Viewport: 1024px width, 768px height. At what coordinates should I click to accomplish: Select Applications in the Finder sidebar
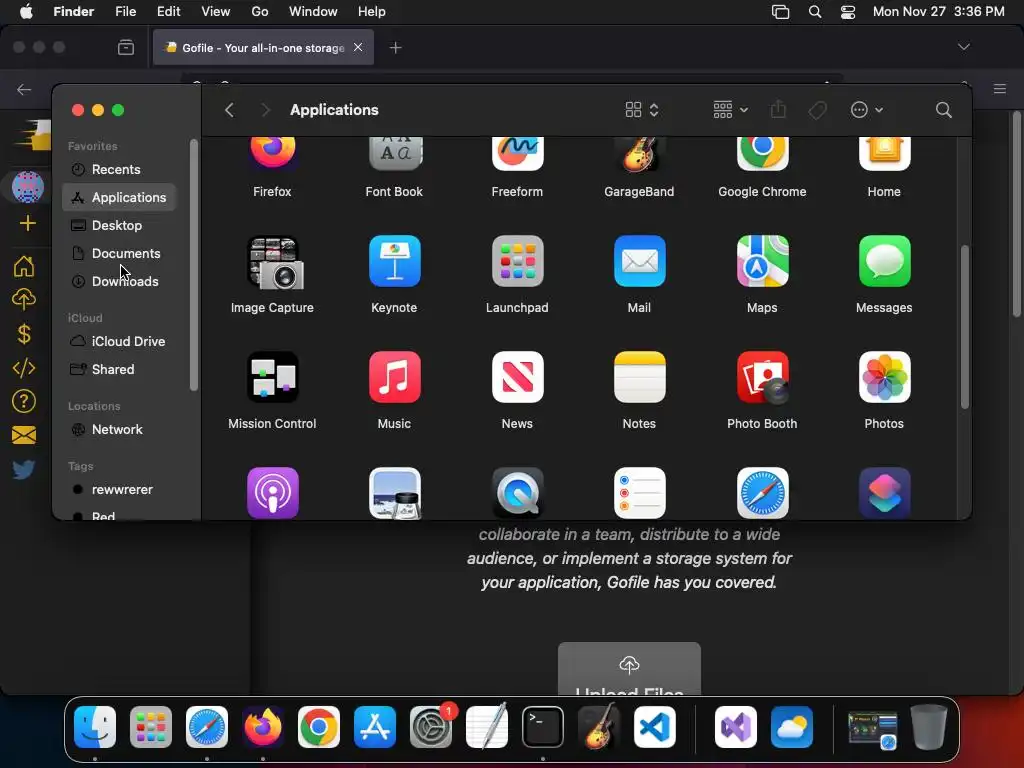119,197
